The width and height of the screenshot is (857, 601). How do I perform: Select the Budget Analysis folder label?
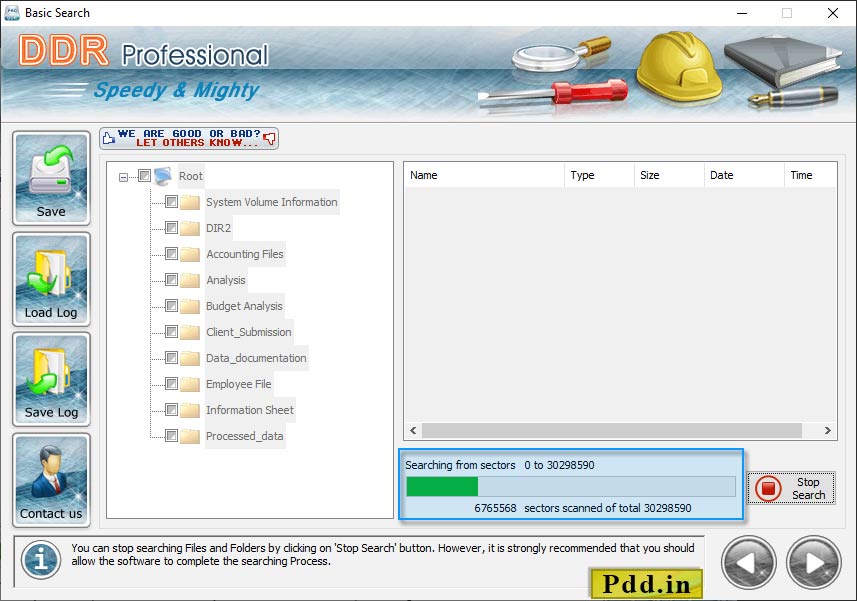pyautogui.click(x=244, y=306)
